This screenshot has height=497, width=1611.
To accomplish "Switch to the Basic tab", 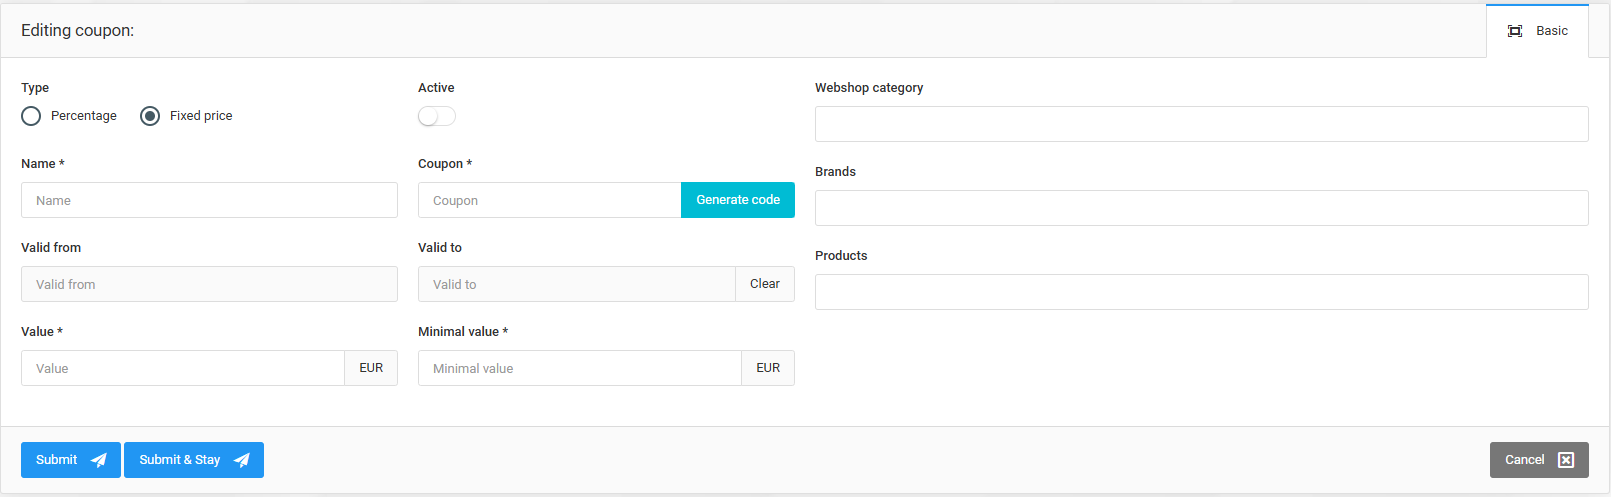I will tap(1551, 31).
